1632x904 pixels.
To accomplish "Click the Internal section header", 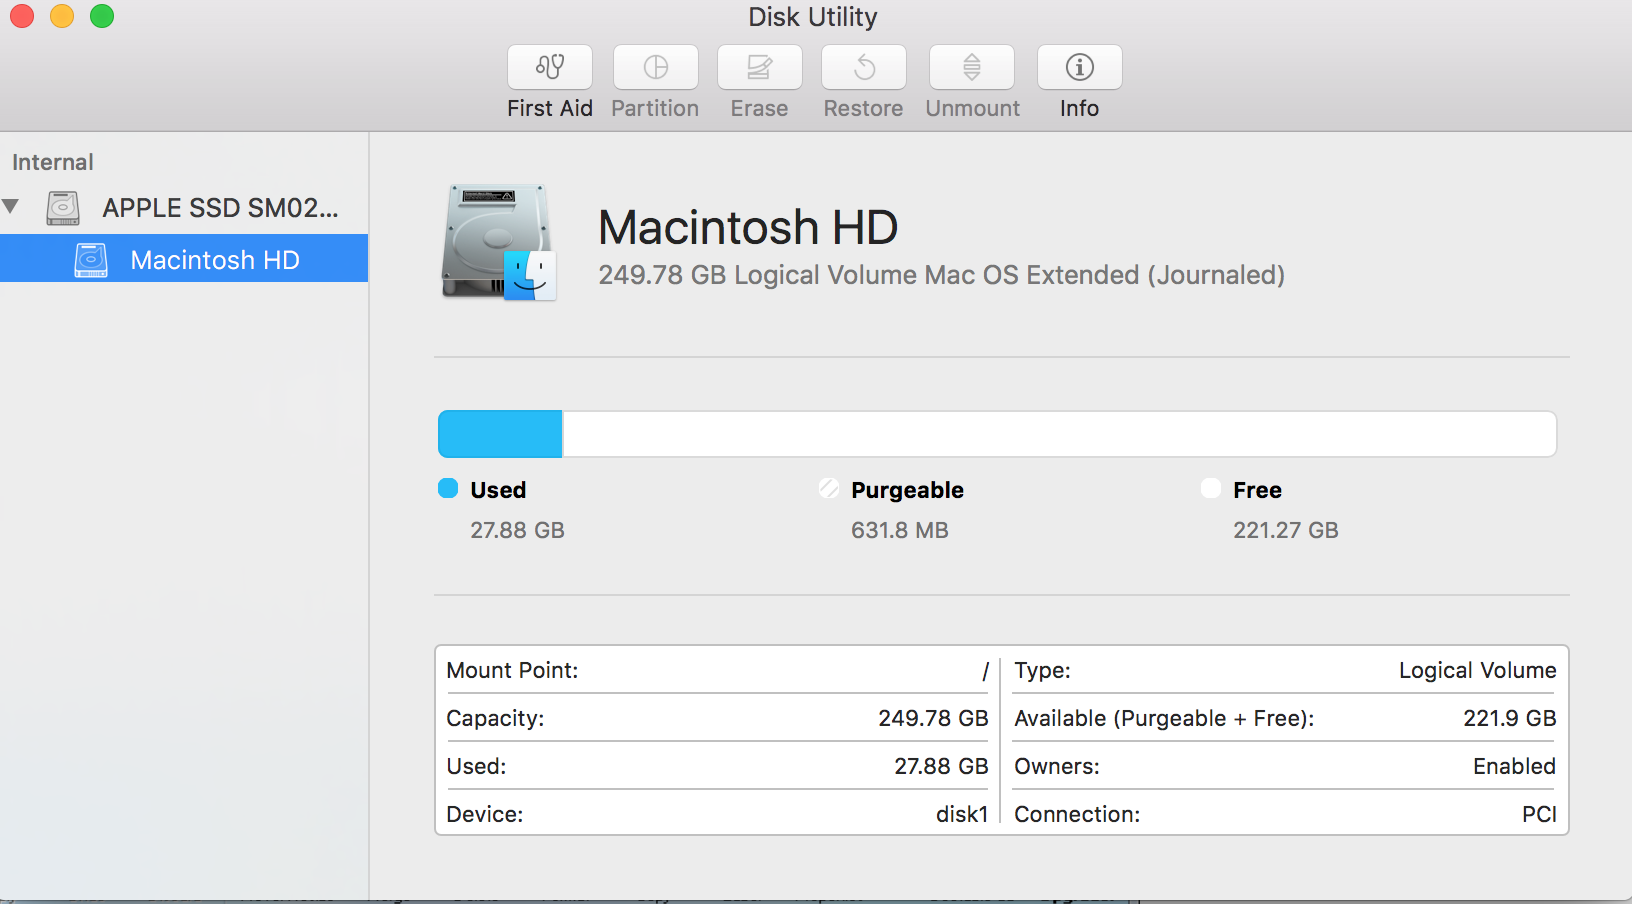I will [x=53, y=162].
